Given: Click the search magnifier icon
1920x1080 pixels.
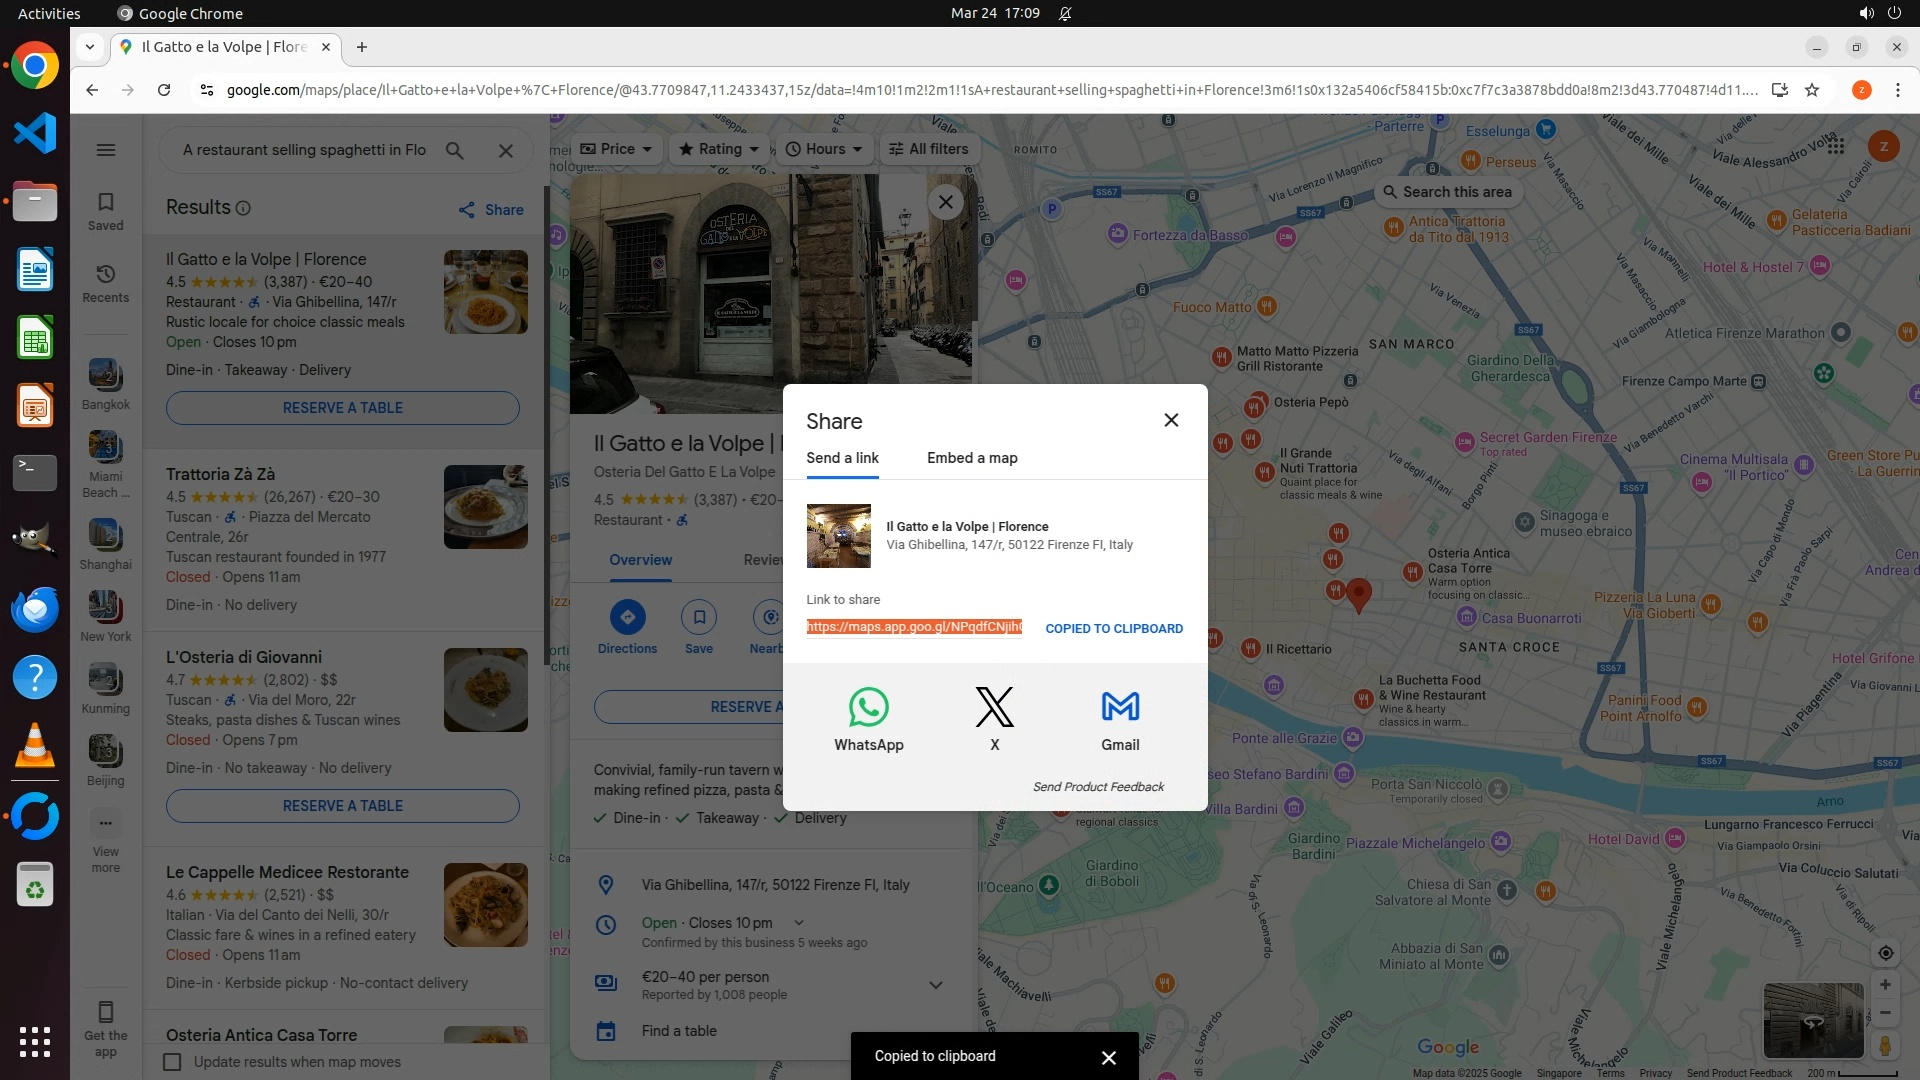Looking at the screenshot, I should pyautogui.click(x=454, y=150).
